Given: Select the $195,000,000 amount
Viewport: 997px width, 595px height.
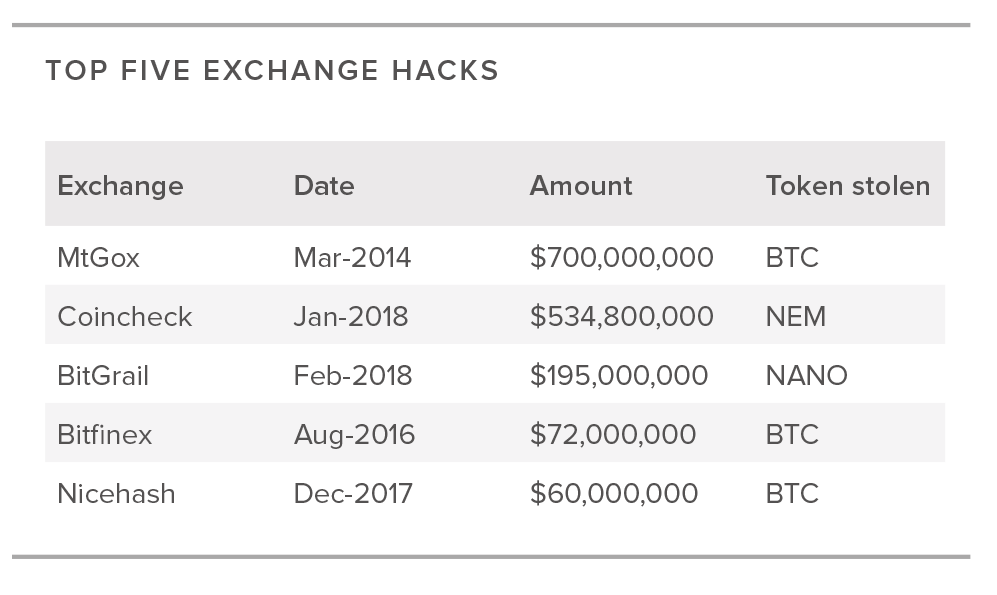Looking at the screenshot, I should pyautogui.click(x=619, y=376).
